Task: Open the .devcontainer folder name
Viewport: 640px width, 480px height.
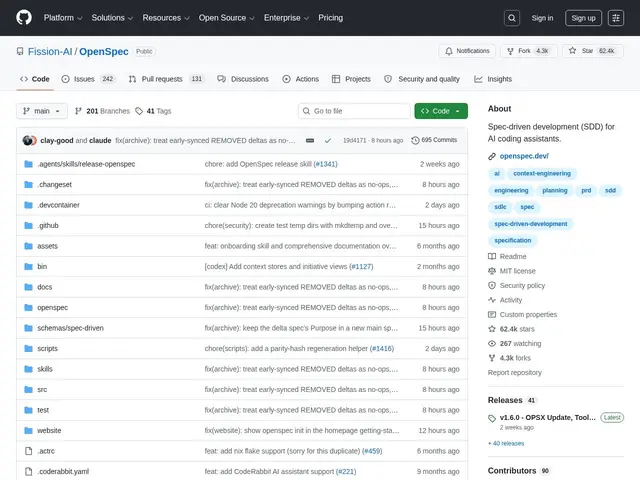Action: click(x=58, y=205)
